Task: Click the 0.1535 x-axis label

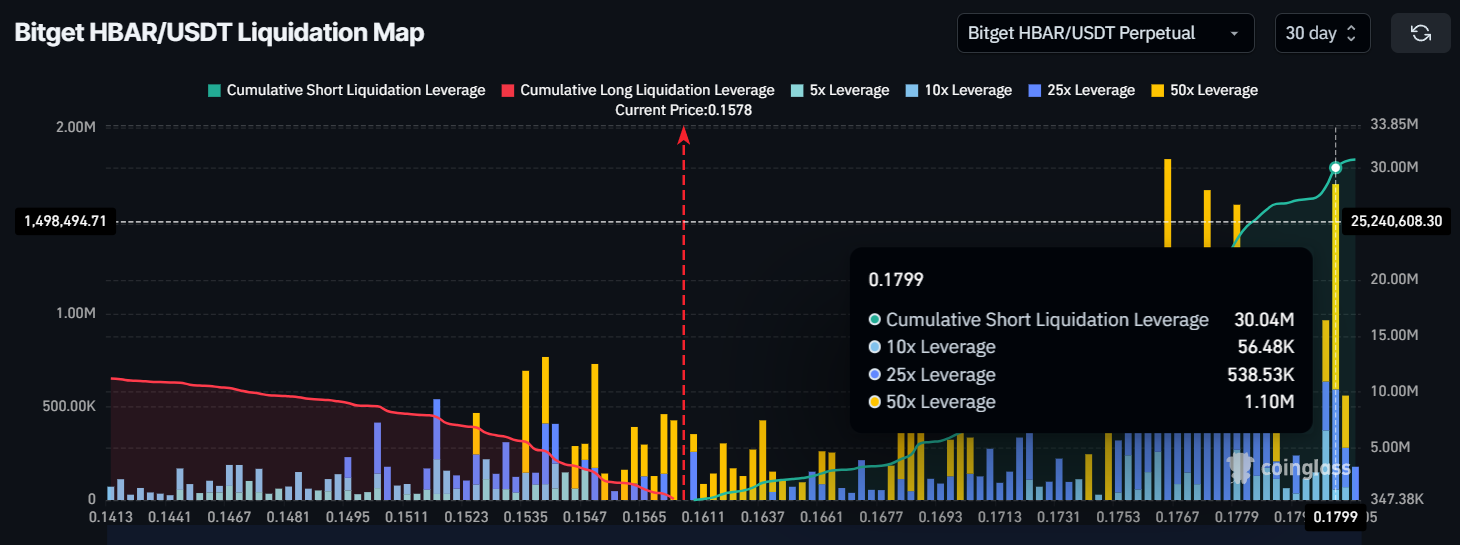Action: click(526, 517)
